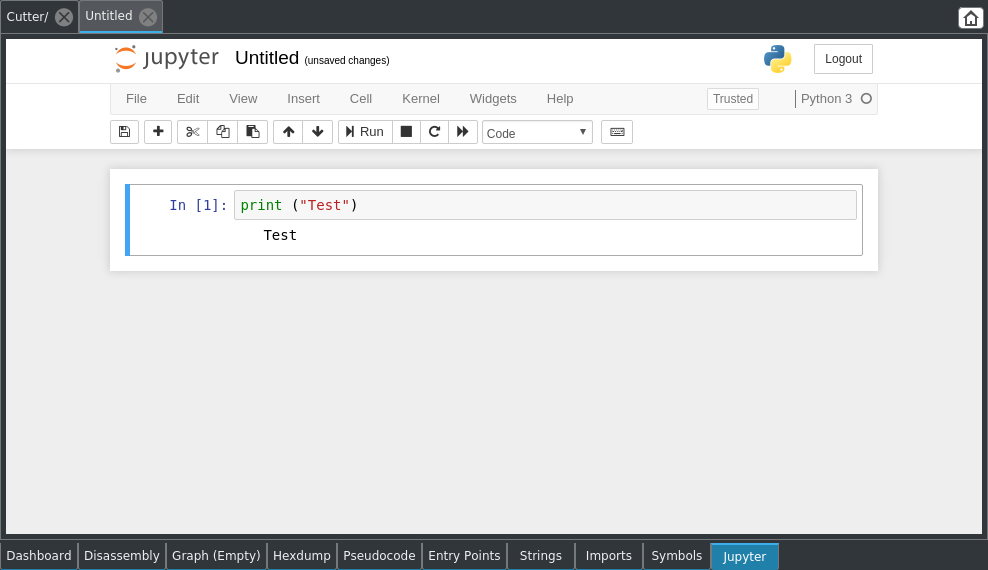Screen dimensions: 988x570
Task: Click the Trusted notebook indicator
Action: coord(733,99)
